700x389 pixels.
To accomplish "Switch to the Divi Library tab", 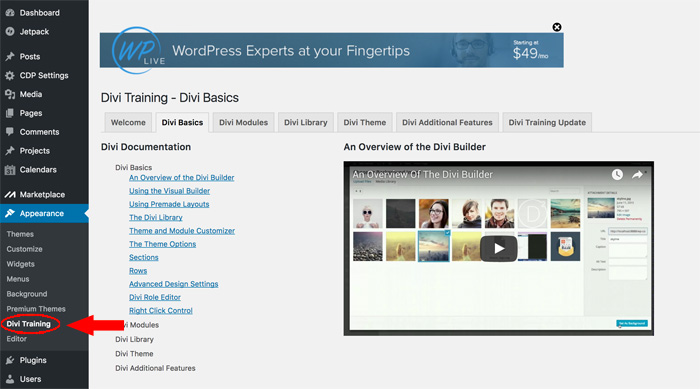I will 306,122.
